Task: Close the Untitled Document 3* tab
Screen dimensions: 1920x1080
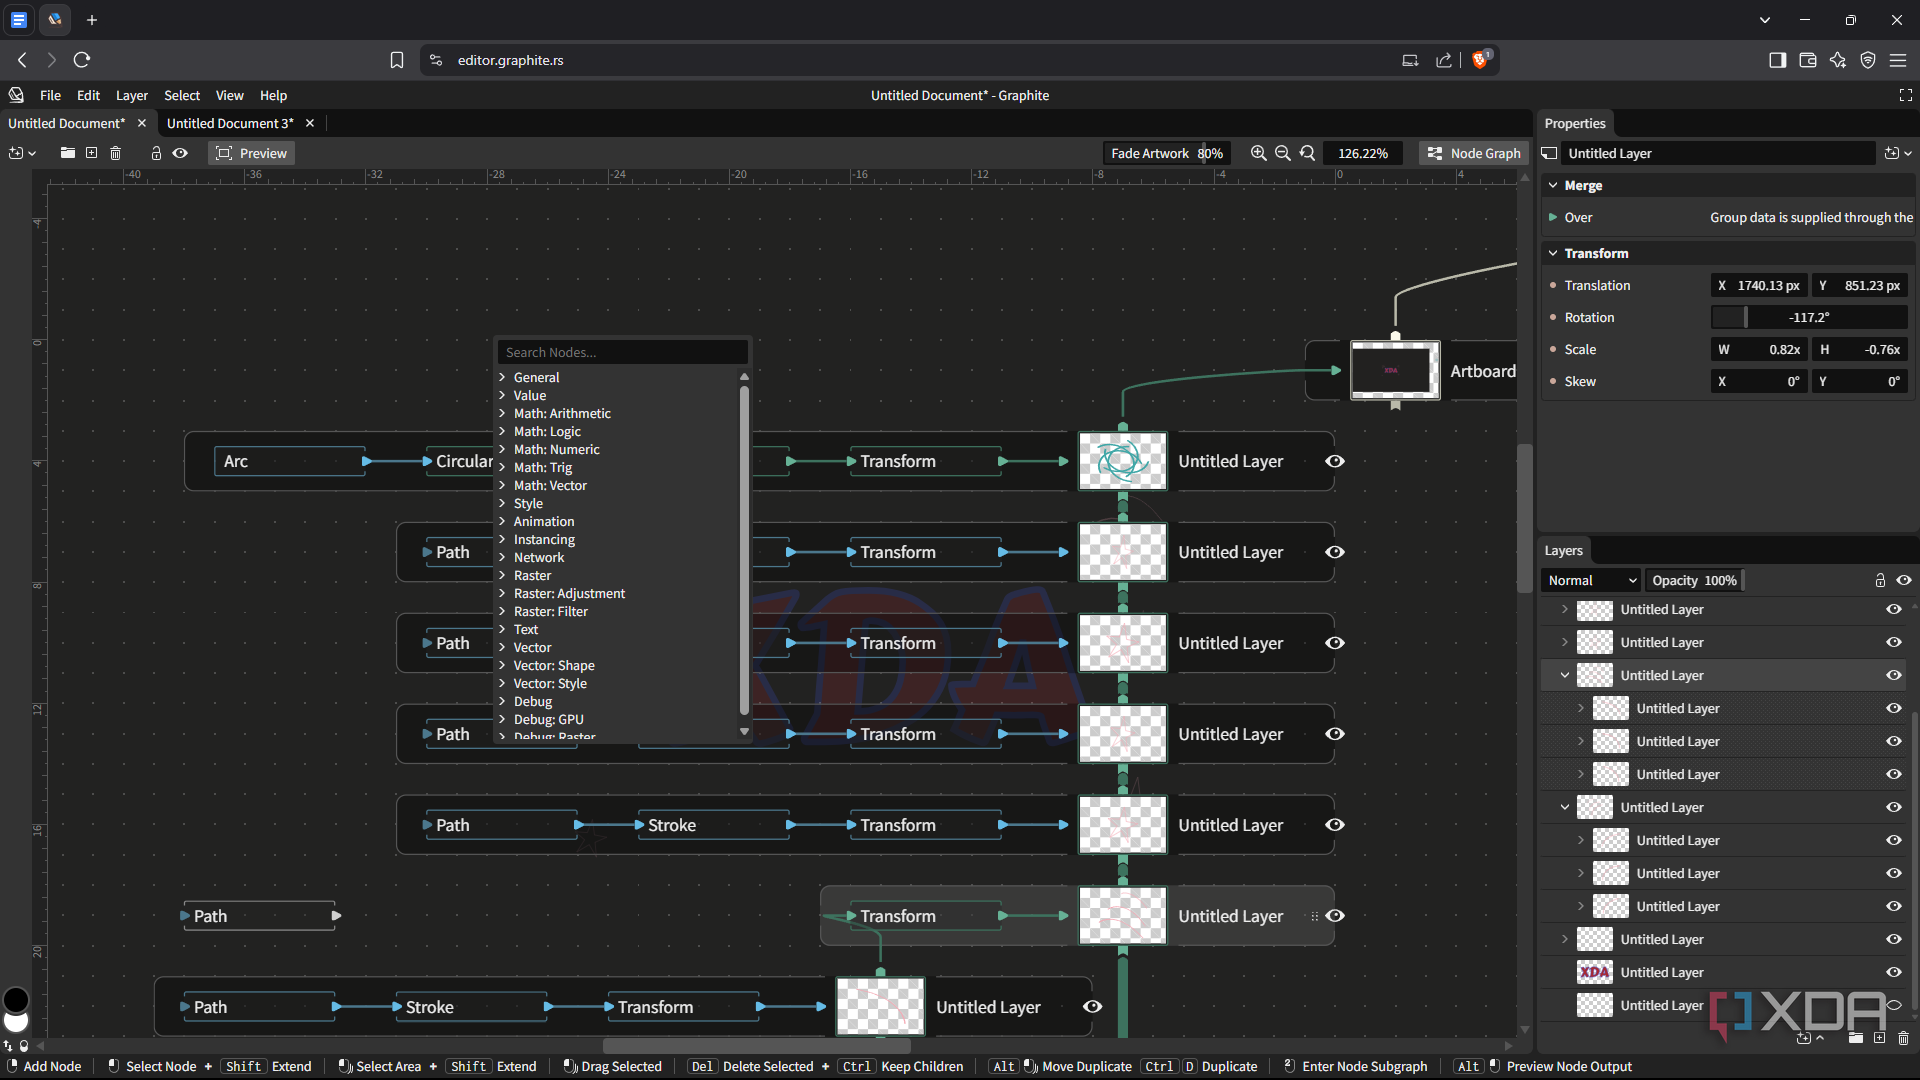Action: point(310,123)
